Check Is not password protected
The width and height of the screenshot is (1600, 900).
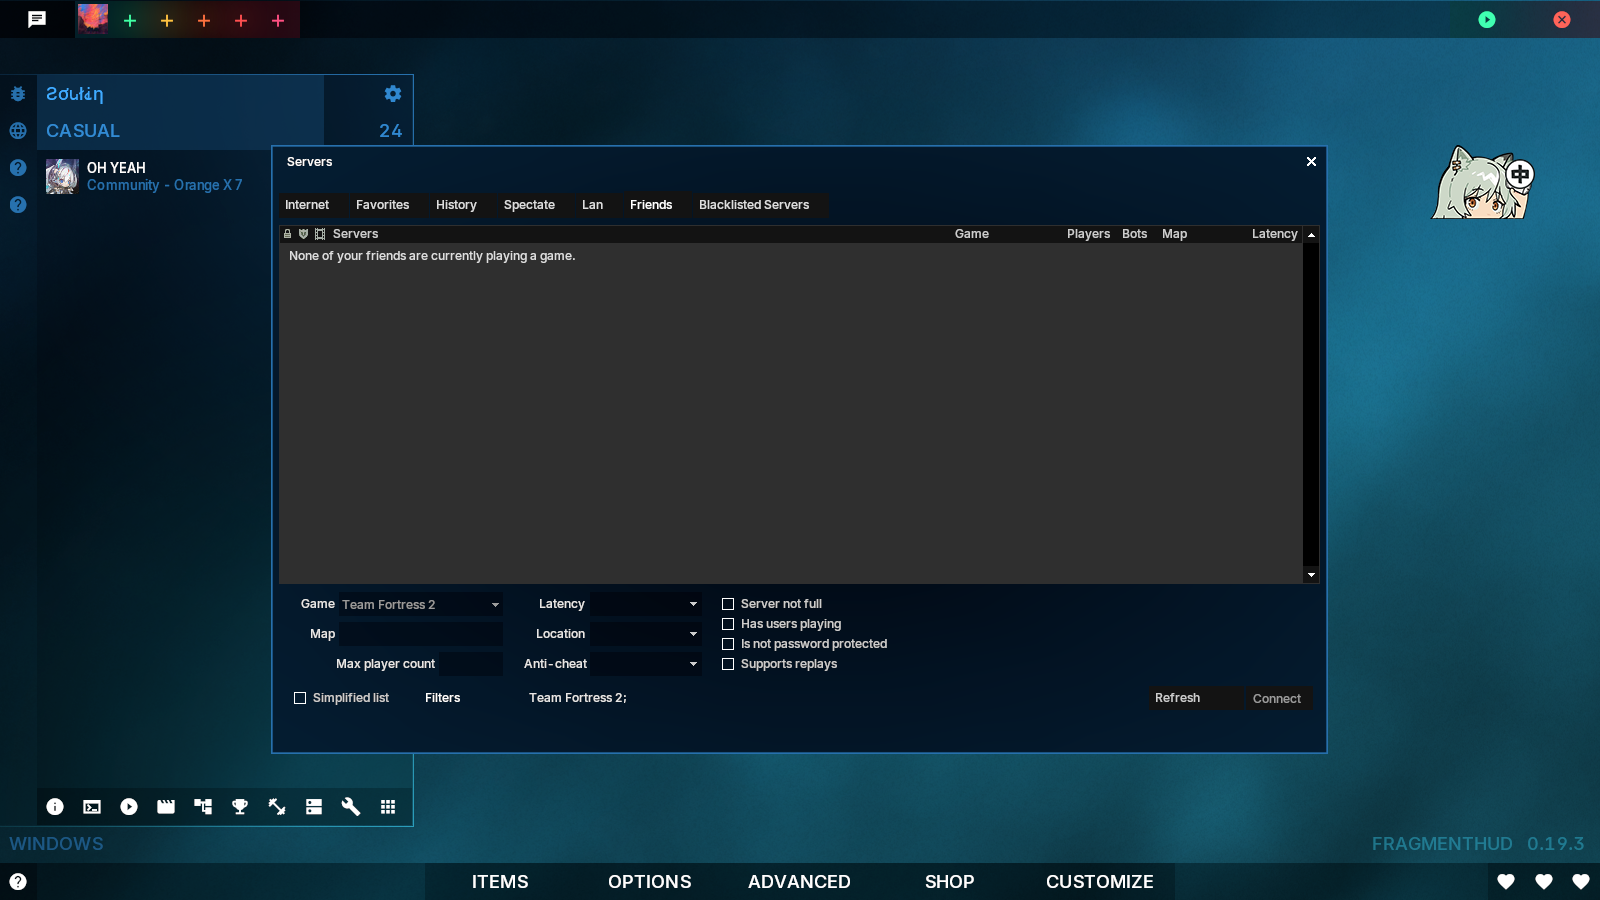pos(728,644)
